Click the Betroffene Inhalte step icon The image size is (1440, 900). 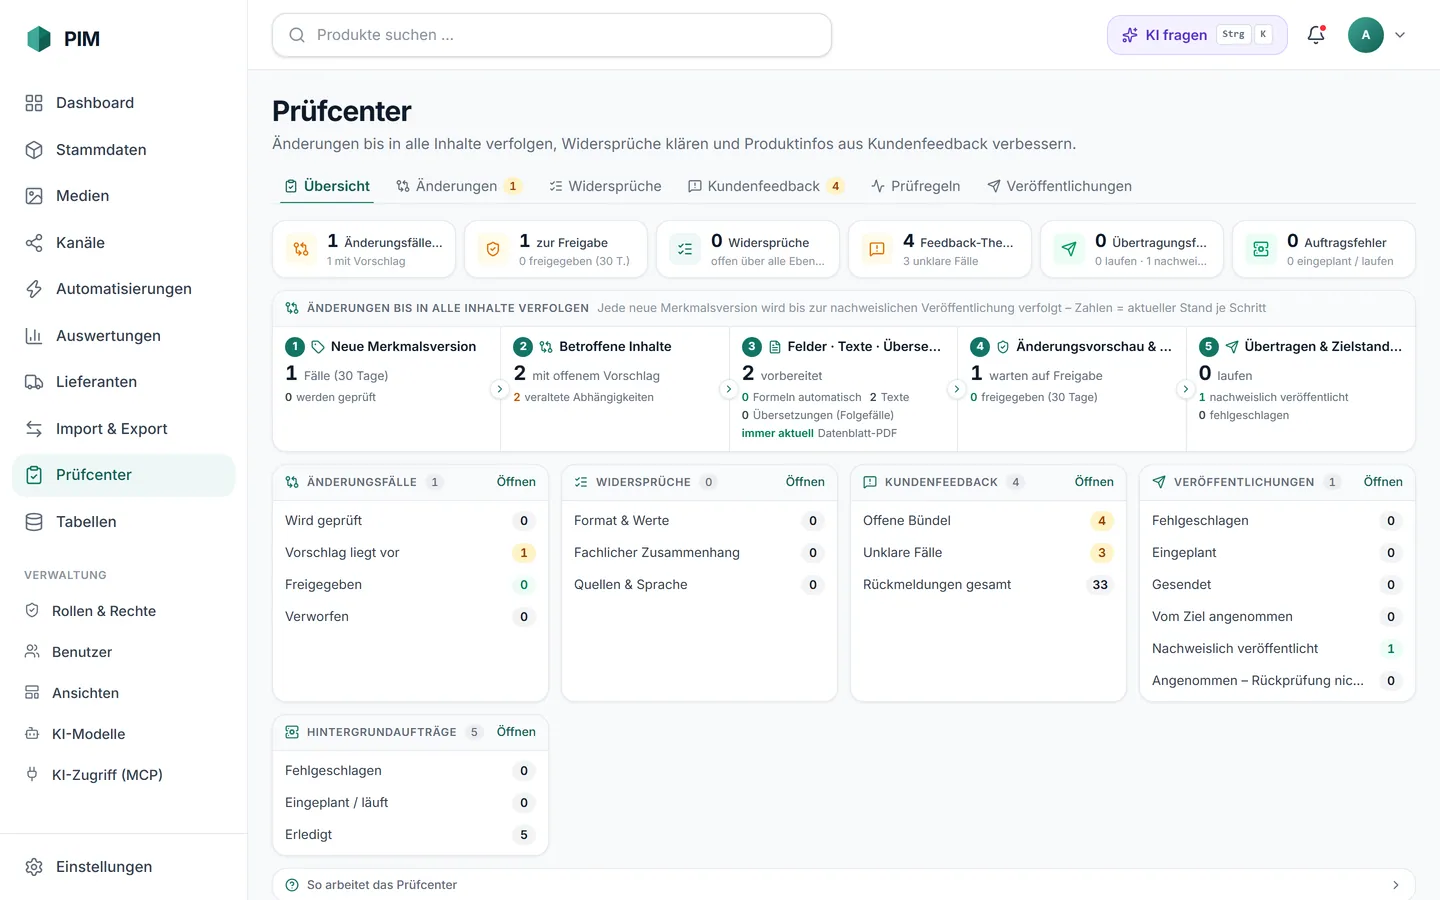pyautogui.click(x=546, y=347)
